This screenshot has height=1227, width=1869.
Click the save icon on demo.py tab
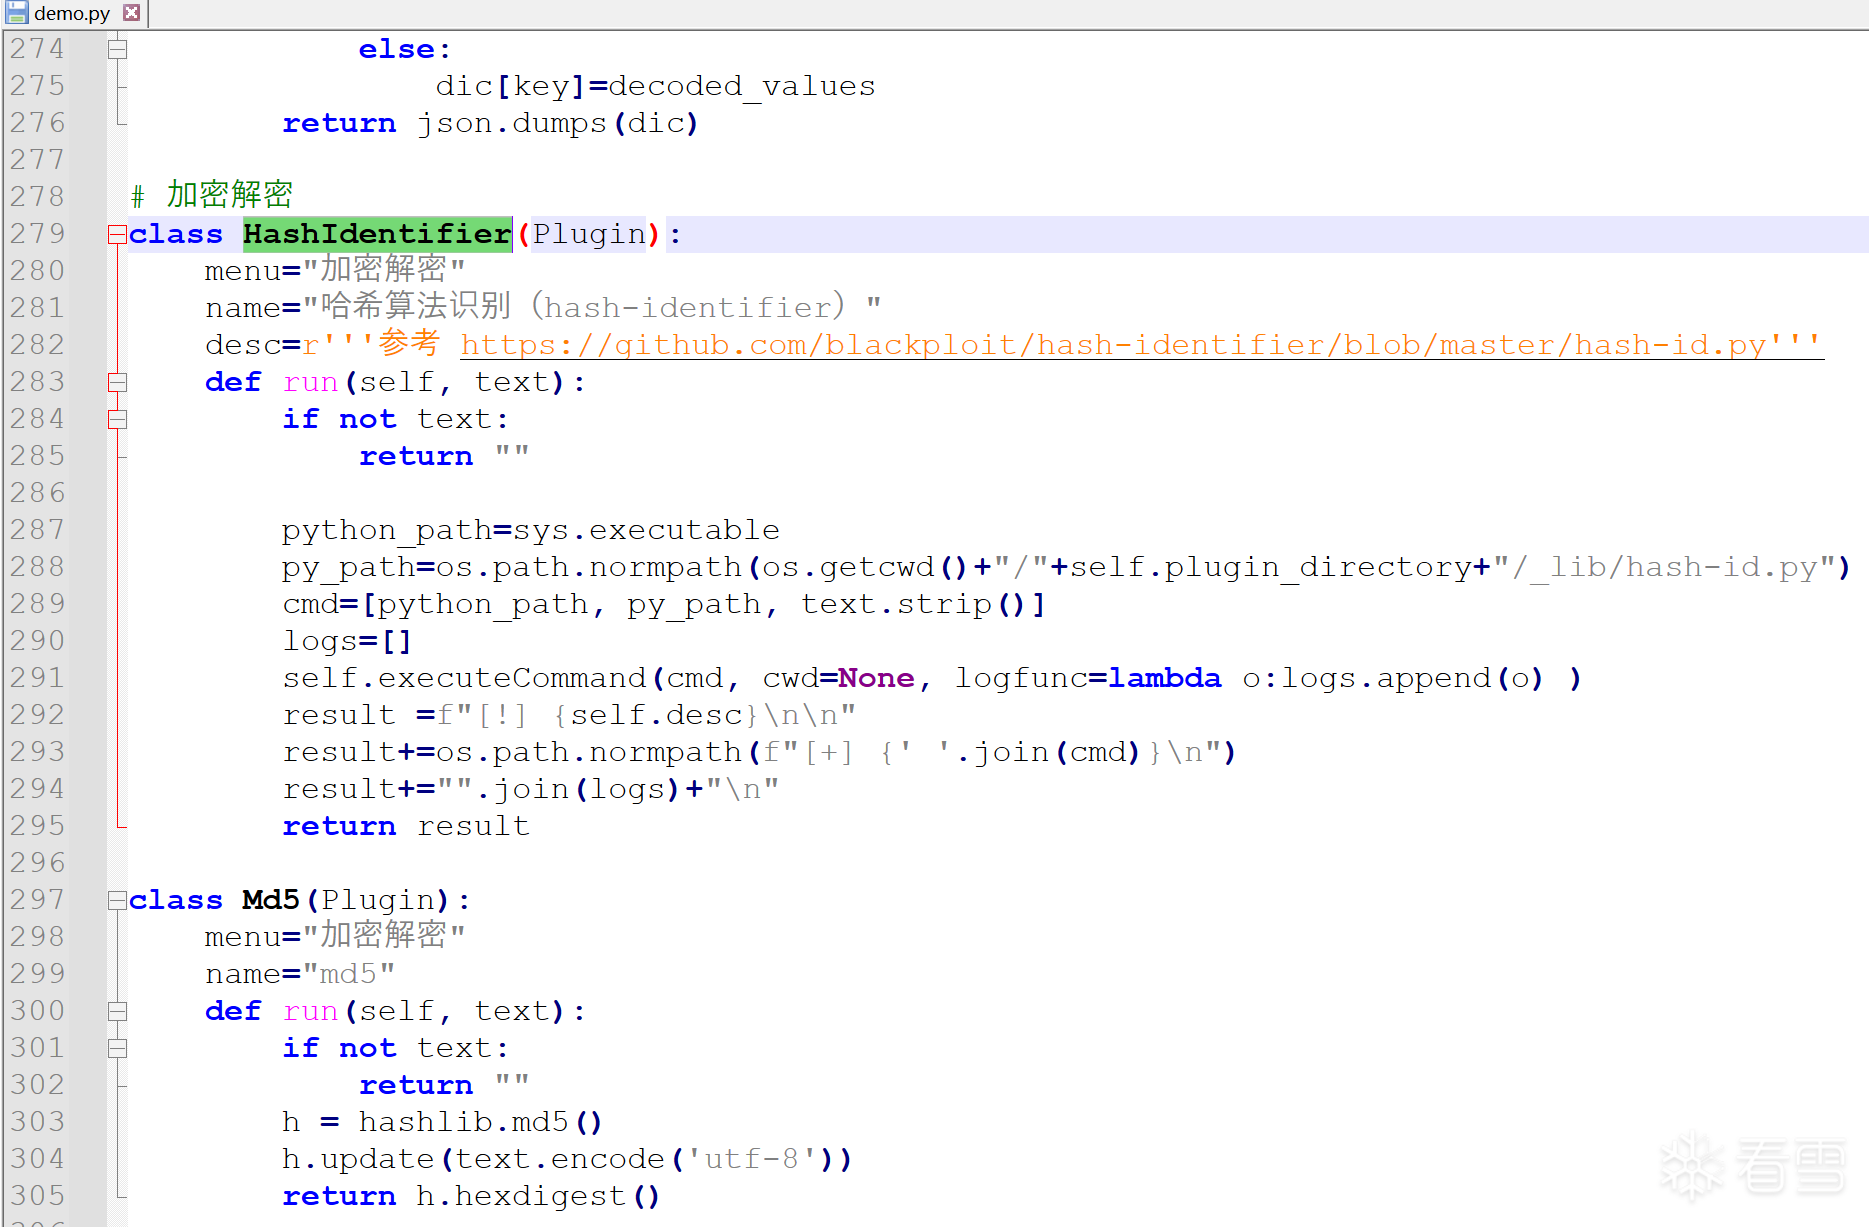pos(16,13)
